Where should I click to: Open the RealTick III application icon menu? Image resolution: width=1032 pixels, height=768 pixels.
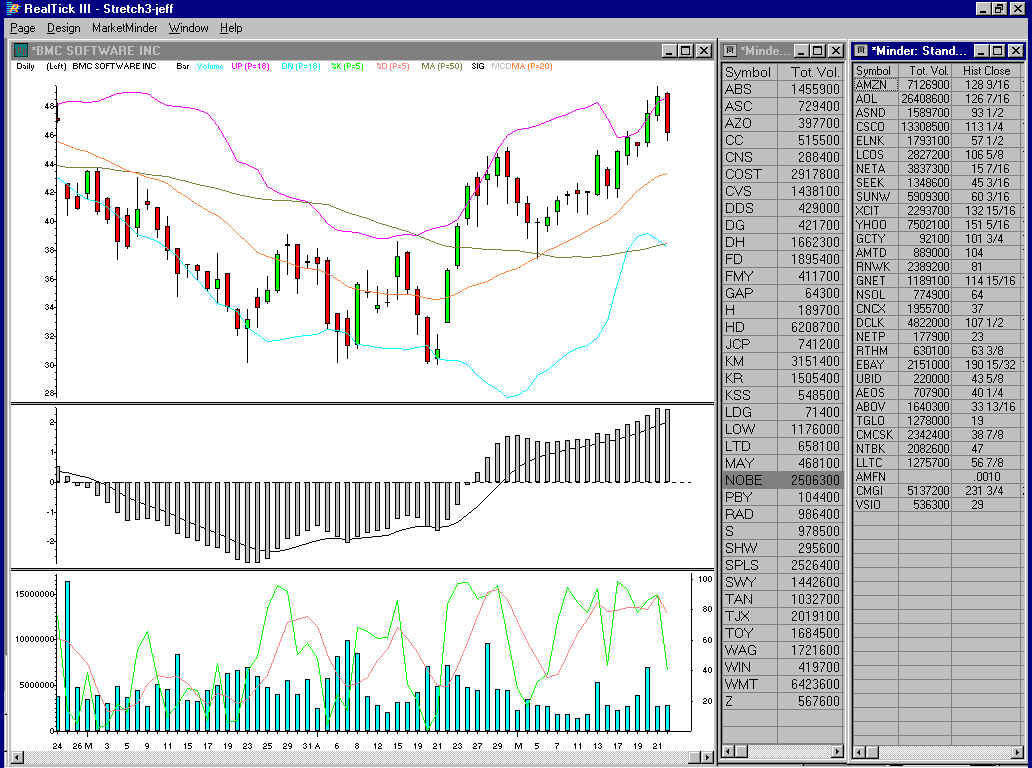13,9
